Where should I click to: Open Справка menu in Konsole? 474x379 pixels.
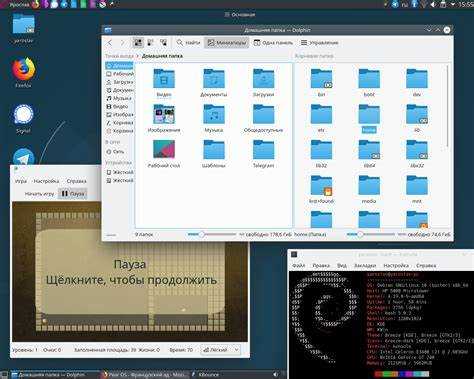(x=426, y=265)
